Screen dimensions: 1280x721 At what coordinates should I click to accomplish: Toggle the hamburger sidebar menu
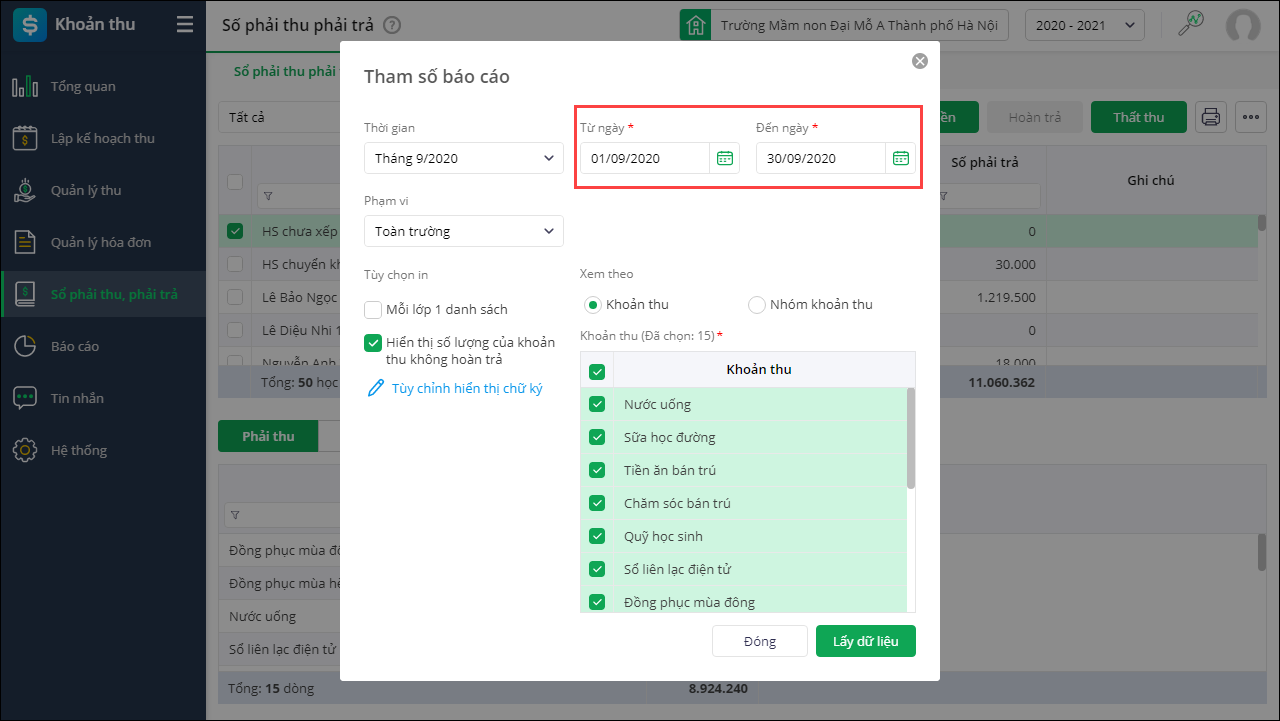(185, 24)
